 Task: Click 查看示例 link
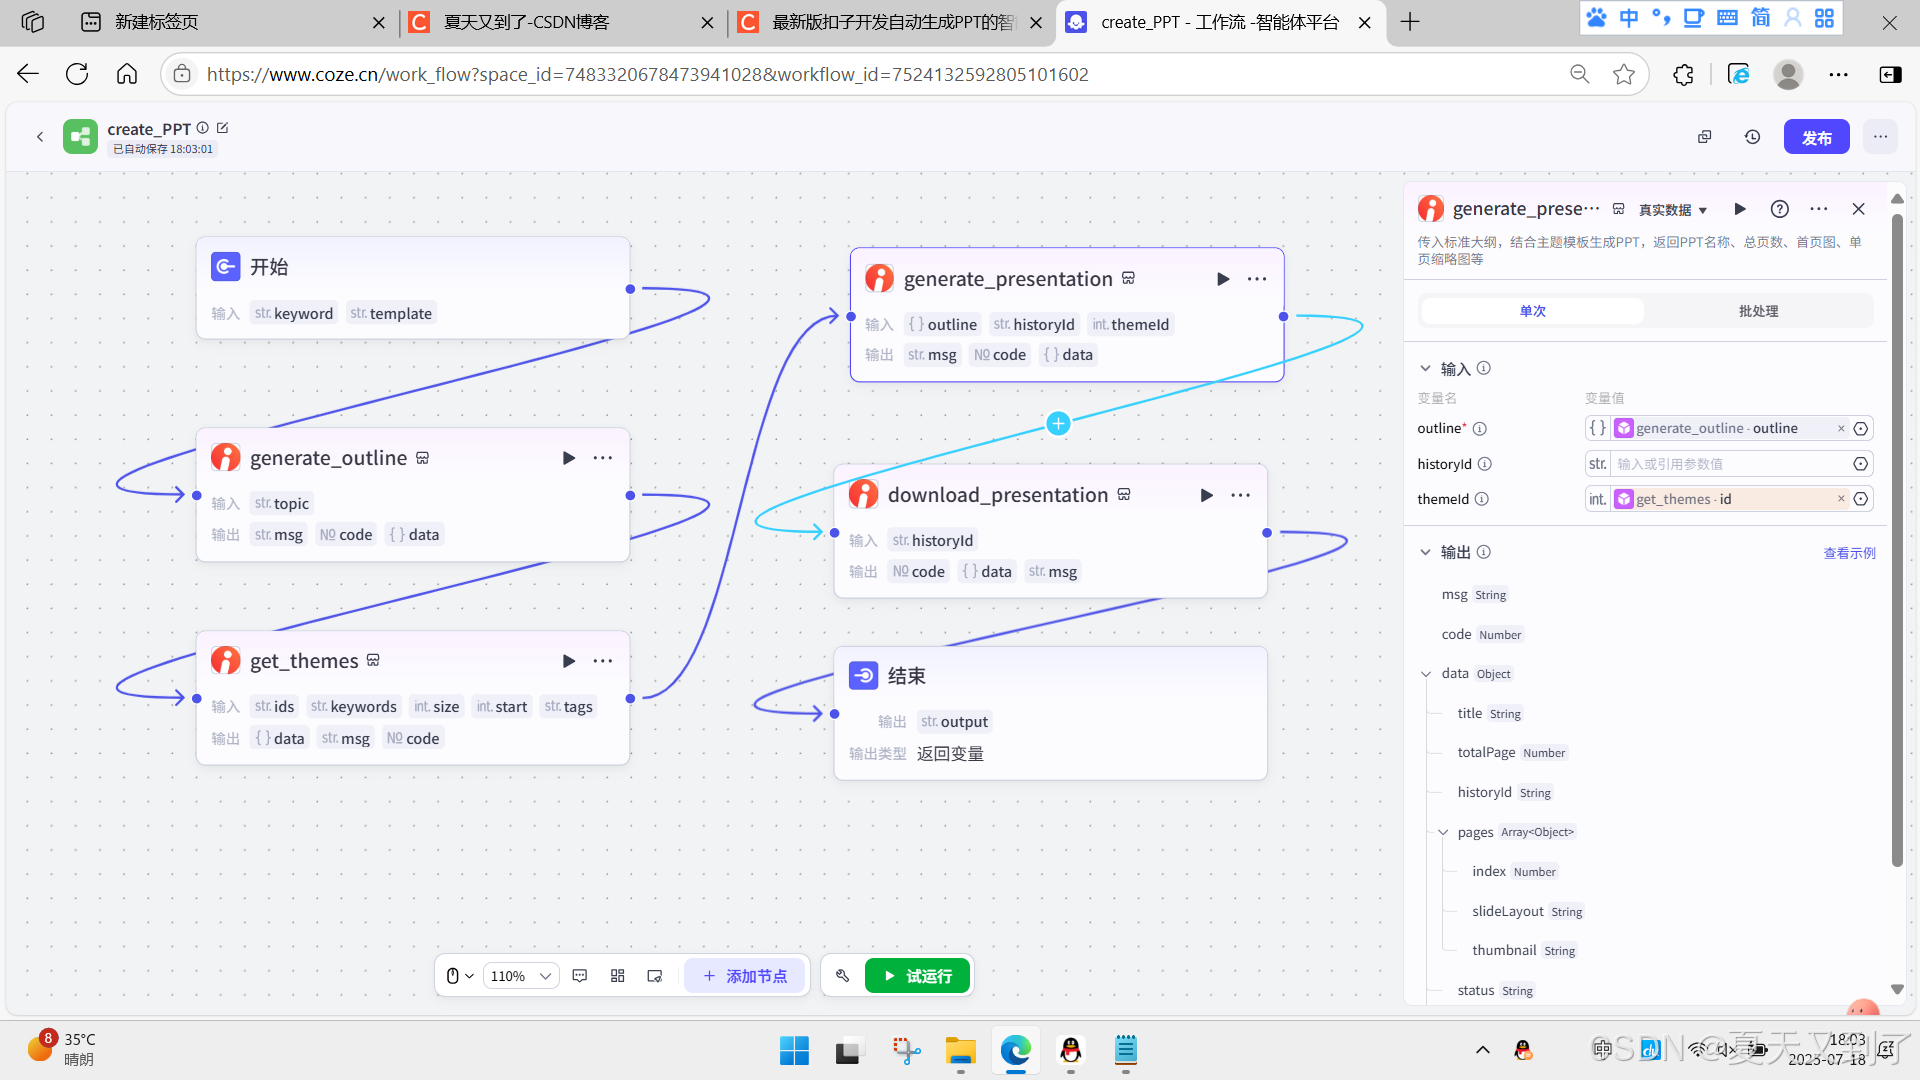[x=1849, y=553]
